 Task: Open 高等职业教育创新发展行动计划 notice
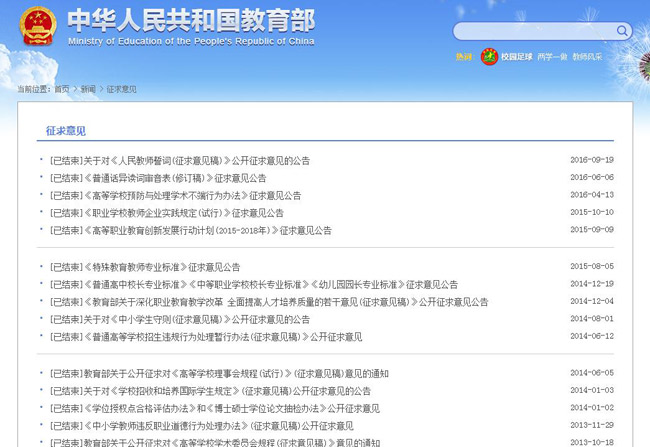(x=190, y=230)
